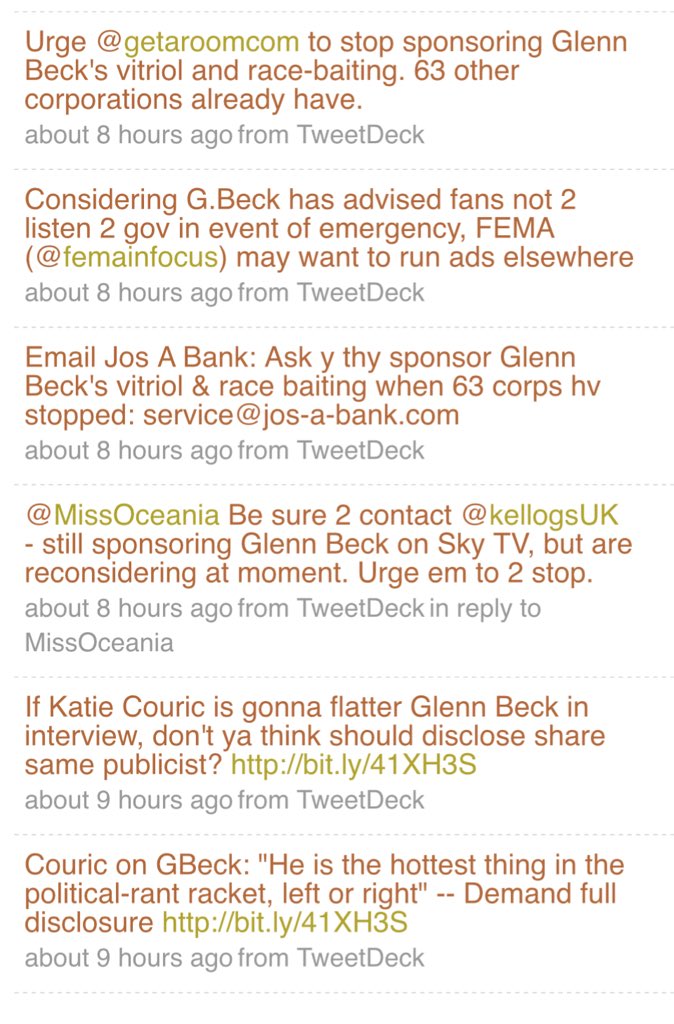This screenshot has width=674, height=1024.
Task: Open TweetDeck link under Katie Couric publicist tweet
Action: (360, 800)
